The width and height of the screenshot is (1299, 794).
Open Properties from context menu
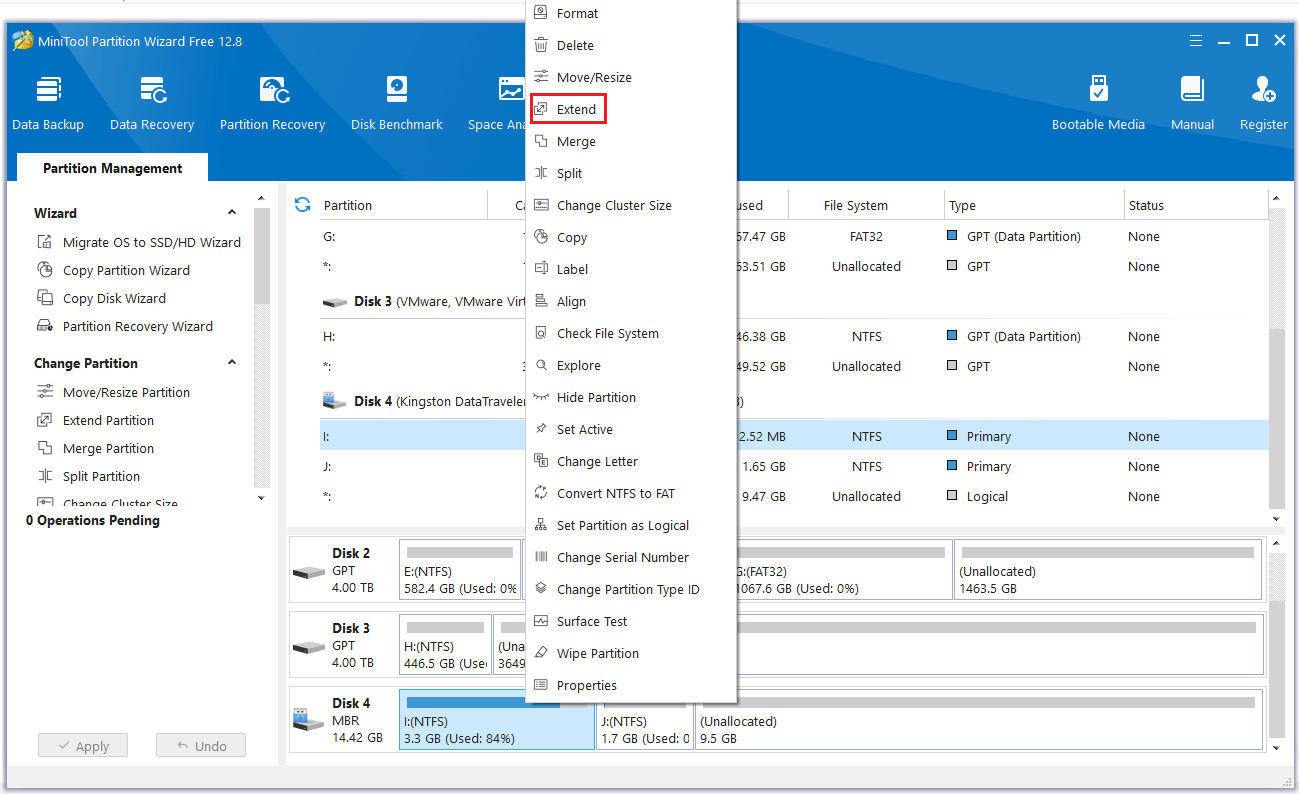[x=632, y=685]
